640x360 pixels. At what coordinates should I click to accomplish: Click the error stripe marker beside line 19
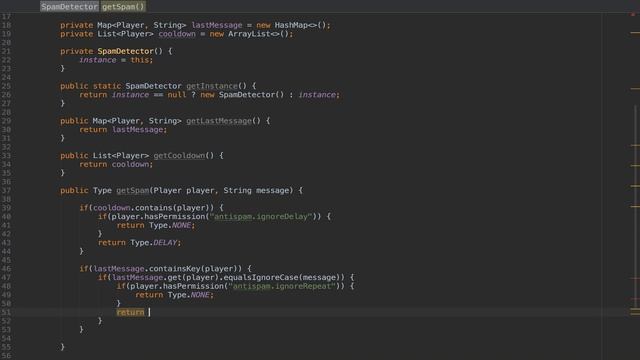(635, 33)
